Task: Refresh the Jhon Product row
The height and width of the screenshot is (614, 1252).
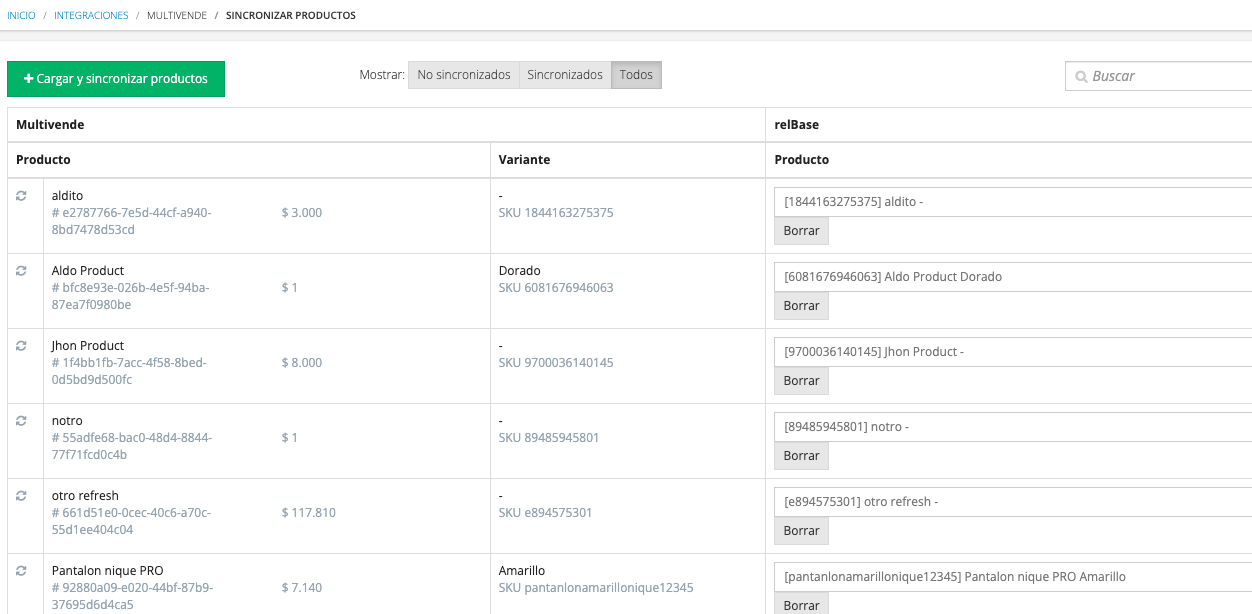Action: click(21, 346)
